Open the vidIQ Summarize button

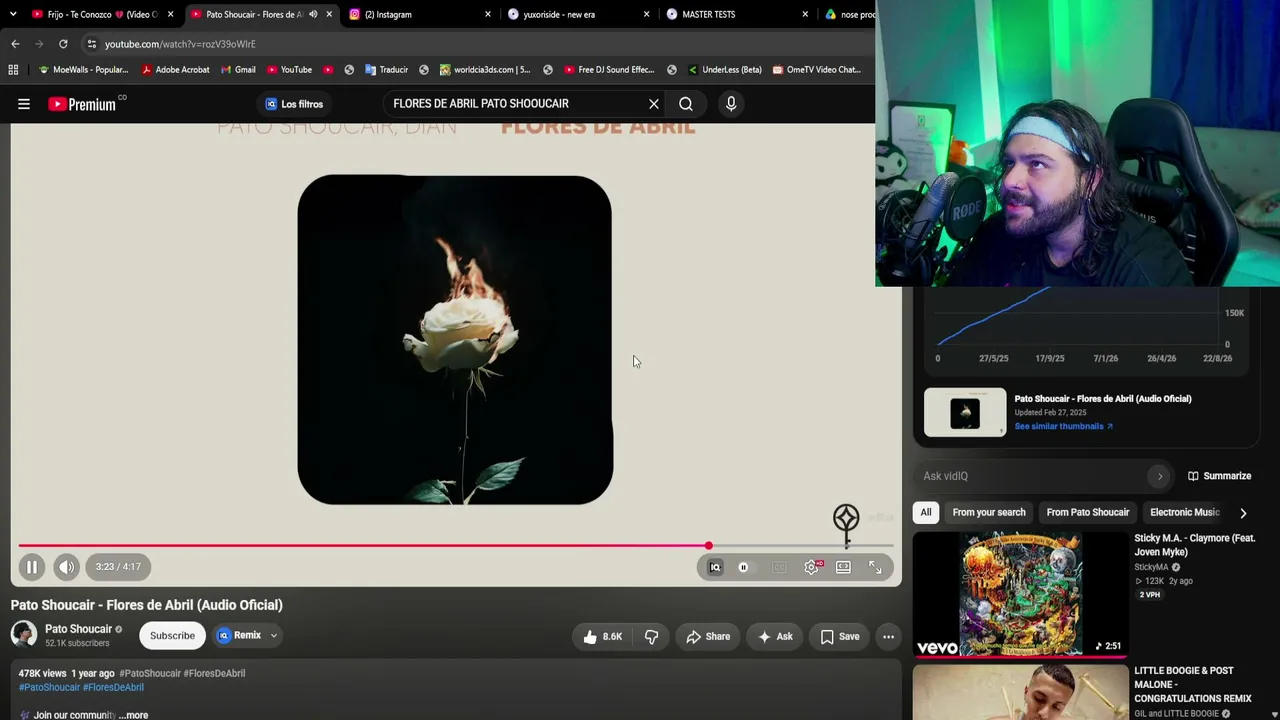[1219, 476]
